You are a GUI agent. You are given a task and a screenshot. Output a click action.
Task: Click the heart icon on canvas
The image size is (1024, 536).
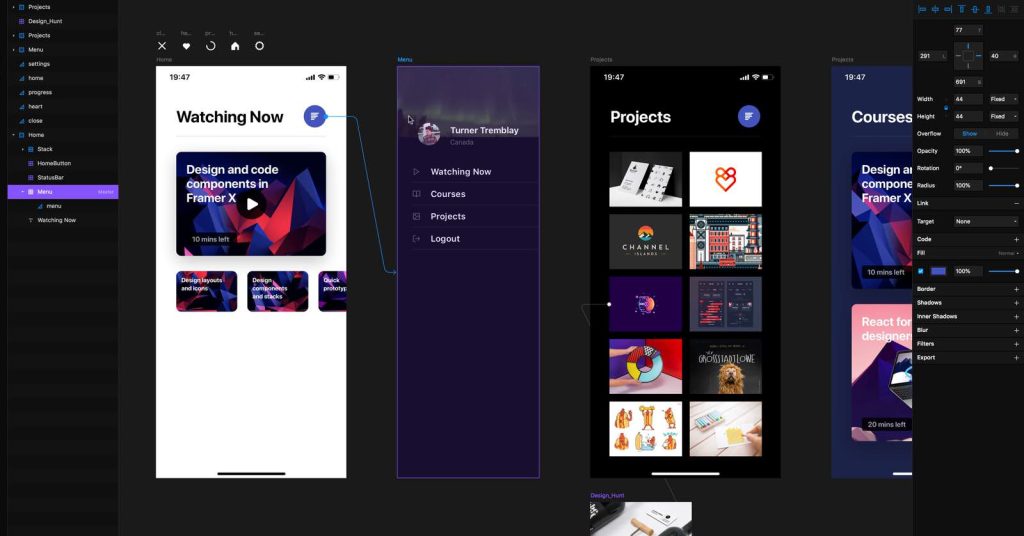[186, 46]
